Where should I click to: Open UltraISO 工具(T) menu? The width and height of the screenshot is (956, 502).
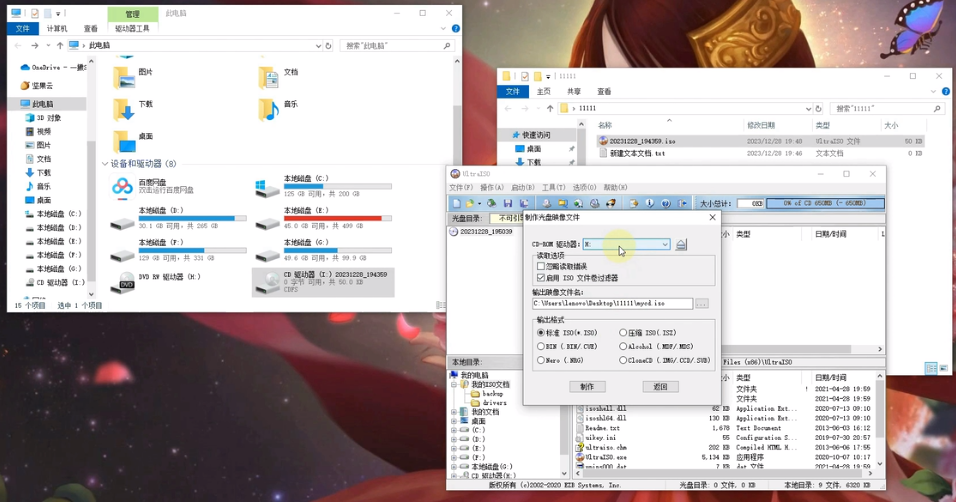[554, 188]
